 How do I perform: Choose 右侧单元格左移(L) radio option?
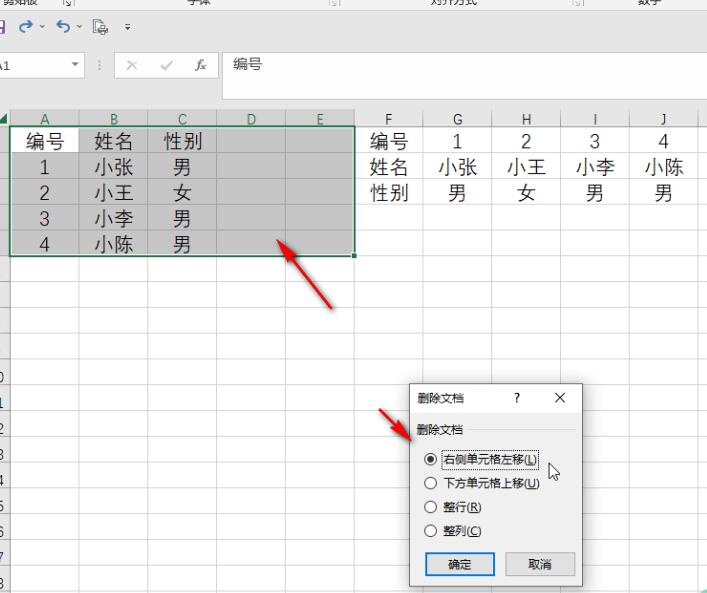pyautogui.click(x=481, y=459)
